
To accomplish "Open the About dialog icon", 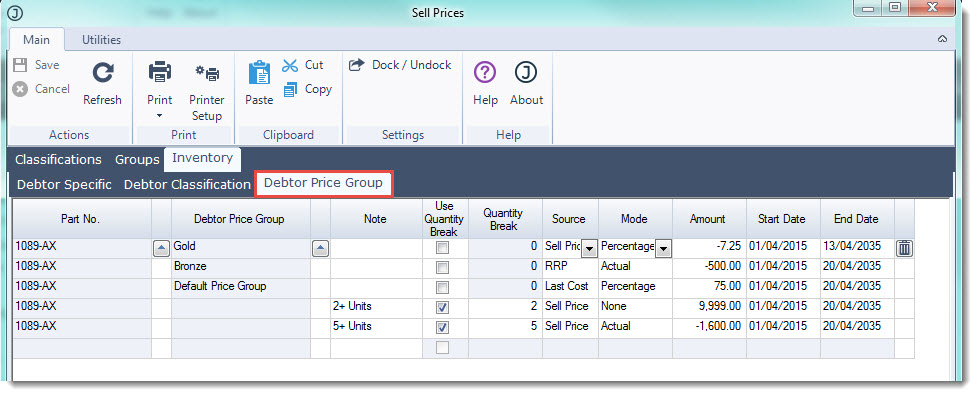I will (526, 73).
